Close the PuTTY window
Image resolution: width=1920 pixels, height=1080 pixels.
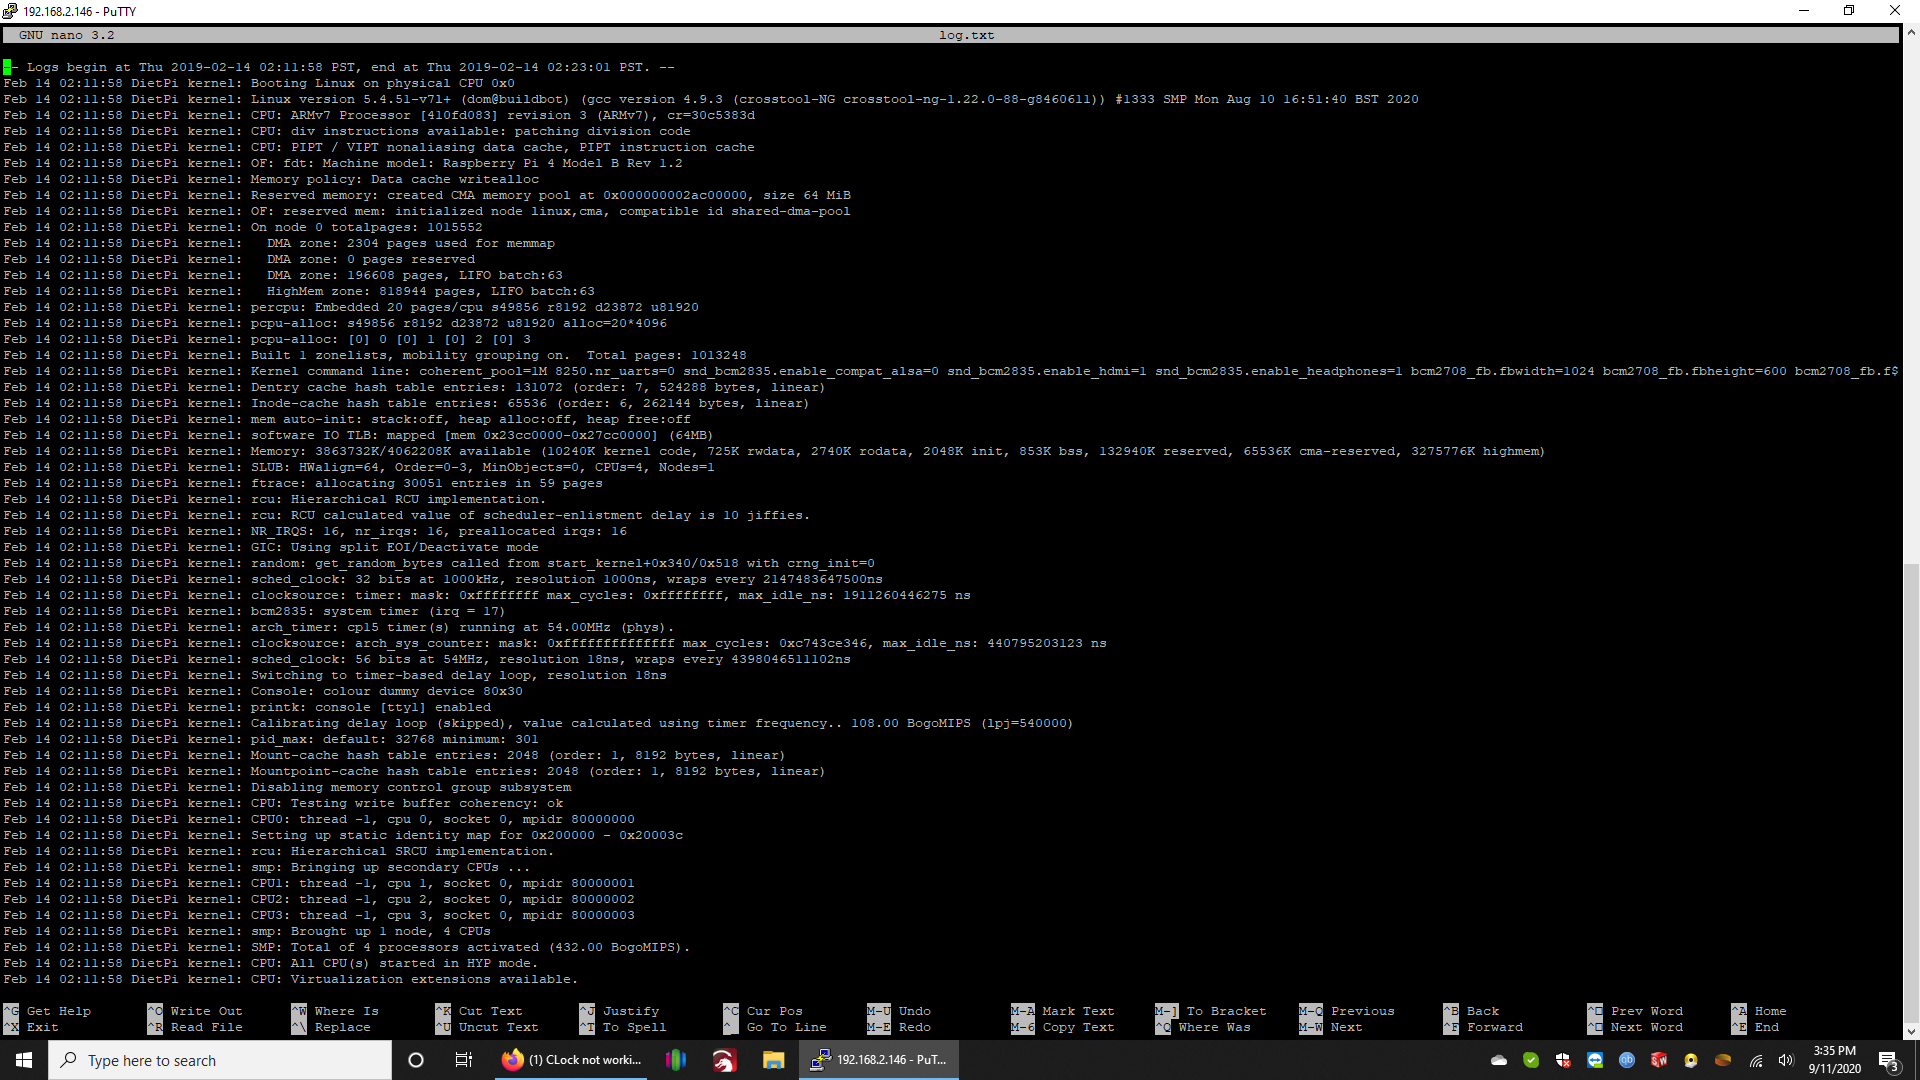coord(1895,11)
